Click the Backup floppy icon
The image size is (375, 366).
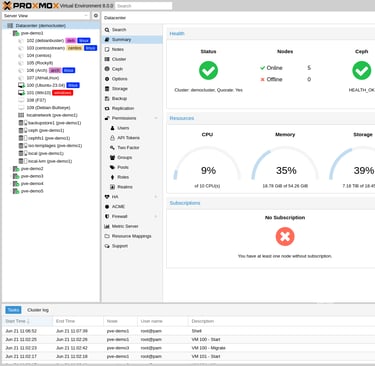click(107, 99)
